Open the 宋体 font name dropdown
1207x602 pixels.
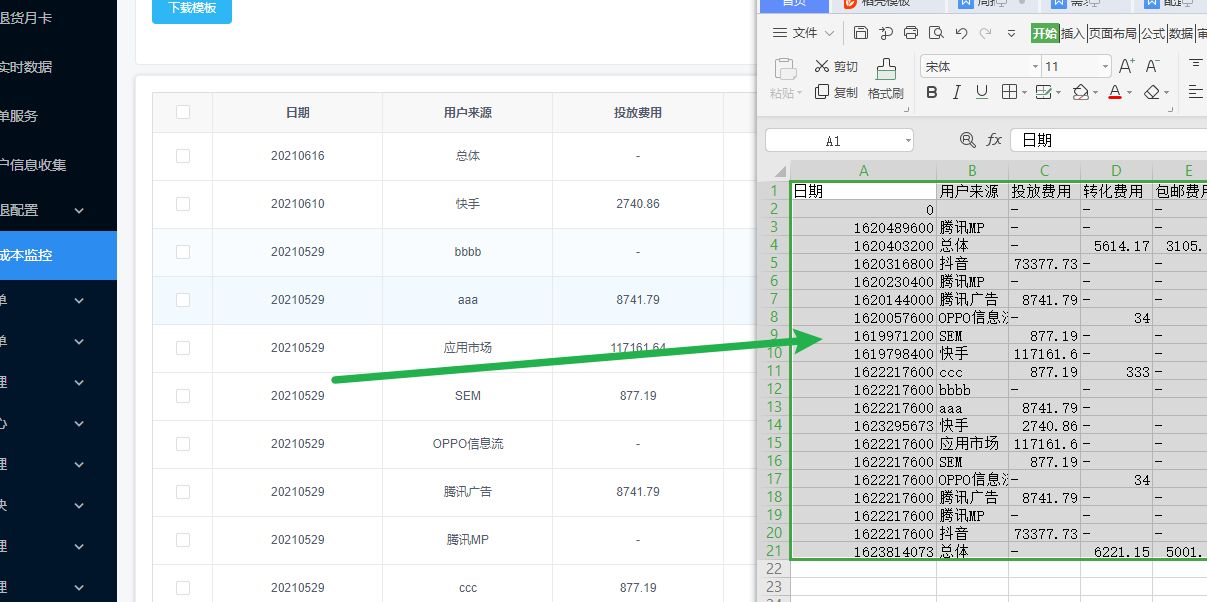point(1035,67)
